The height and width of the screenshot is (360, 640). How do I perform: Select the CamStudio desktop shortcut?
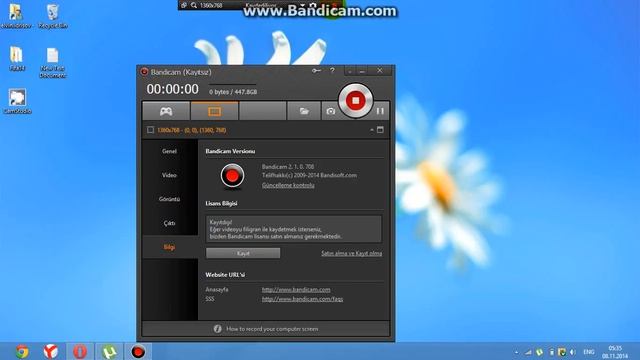point(17,101)
